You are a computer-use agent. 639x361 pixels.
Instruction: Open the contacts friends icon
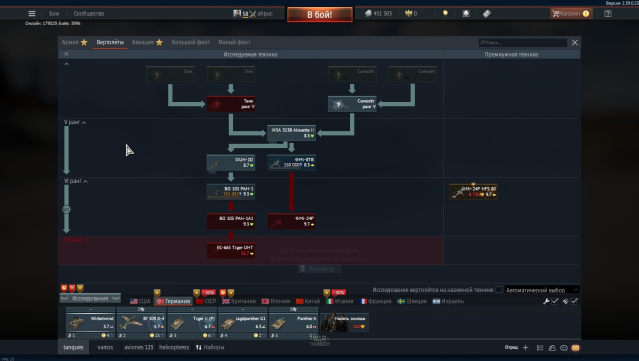[552, 348]
